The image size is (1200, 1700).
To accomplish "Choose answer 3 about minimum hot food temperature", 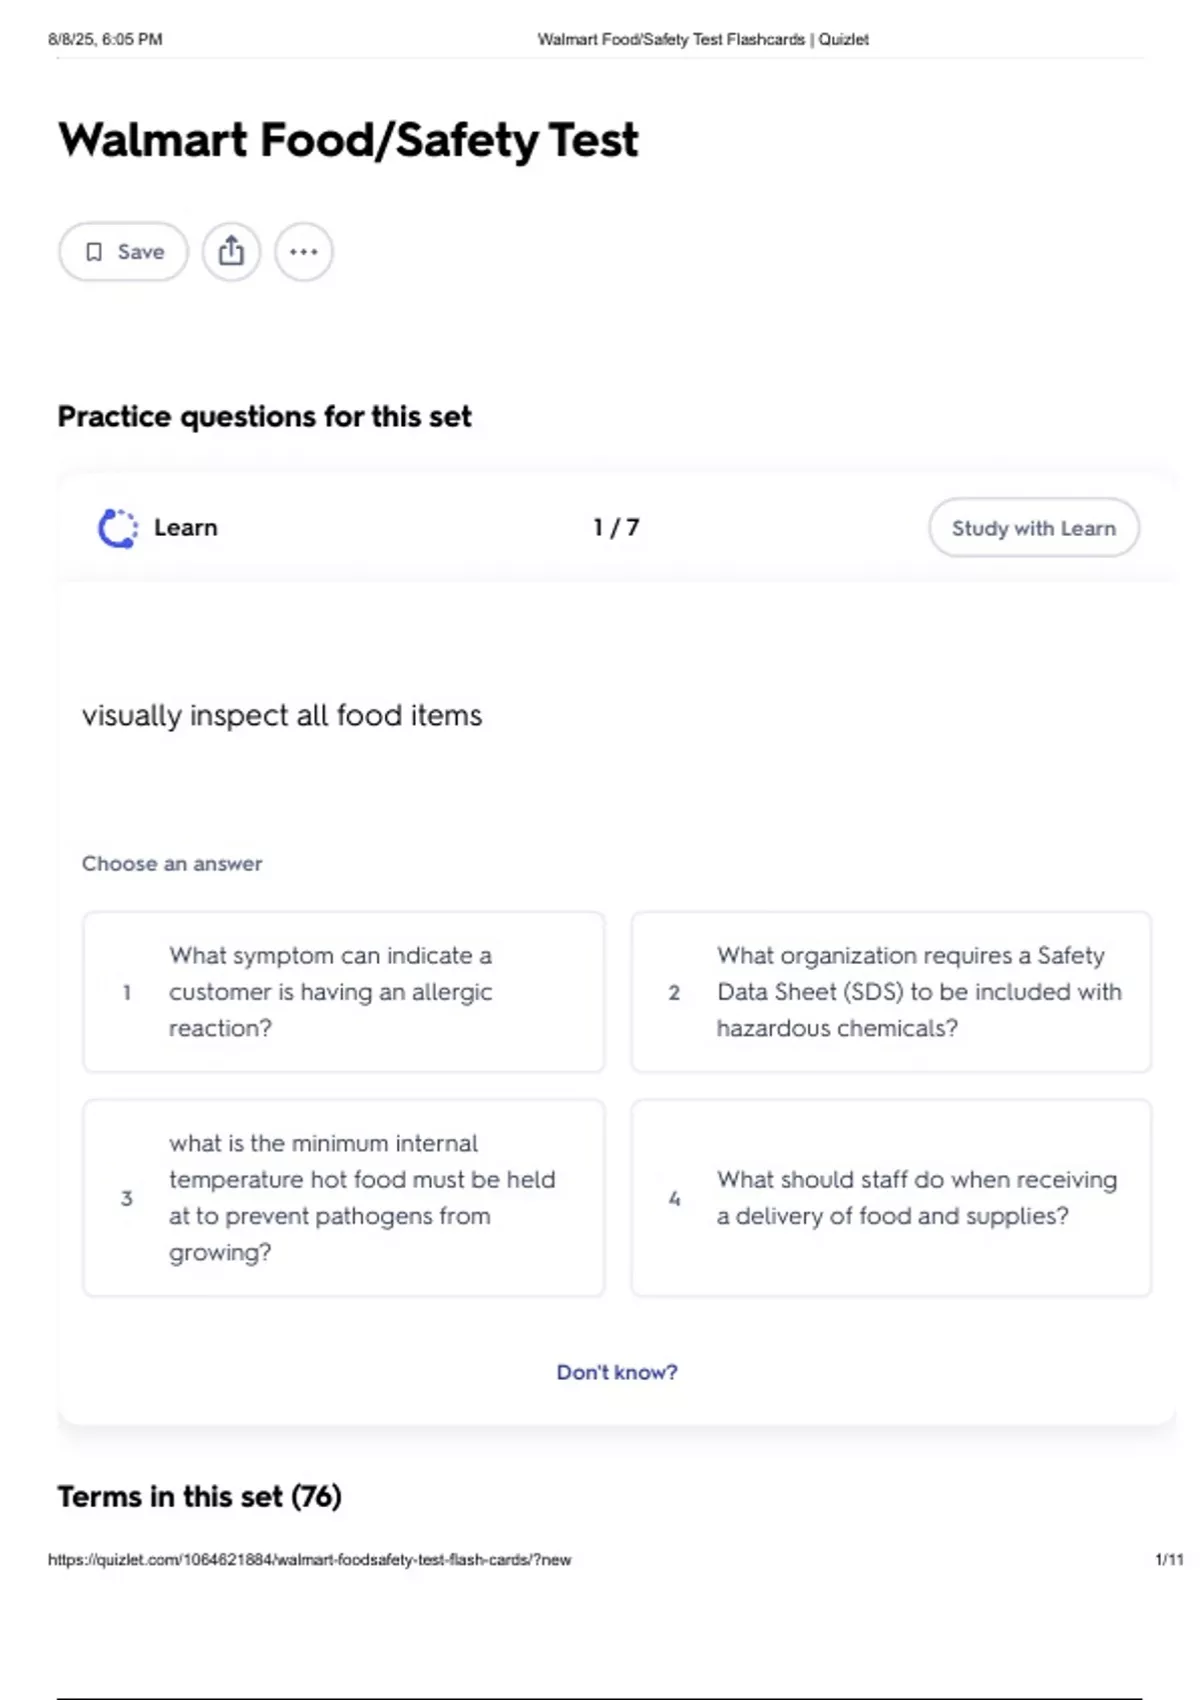I will [344, 1198].
